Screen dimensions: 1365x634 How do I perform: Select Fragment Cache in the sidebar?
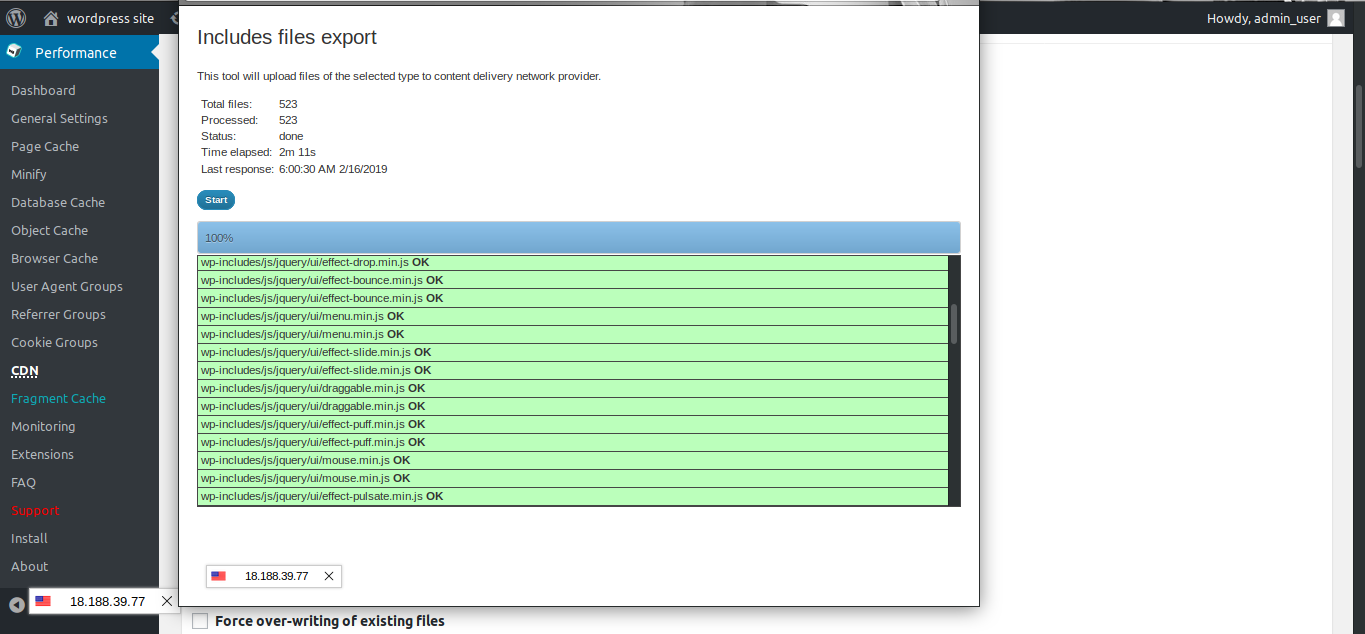(58, 398)
